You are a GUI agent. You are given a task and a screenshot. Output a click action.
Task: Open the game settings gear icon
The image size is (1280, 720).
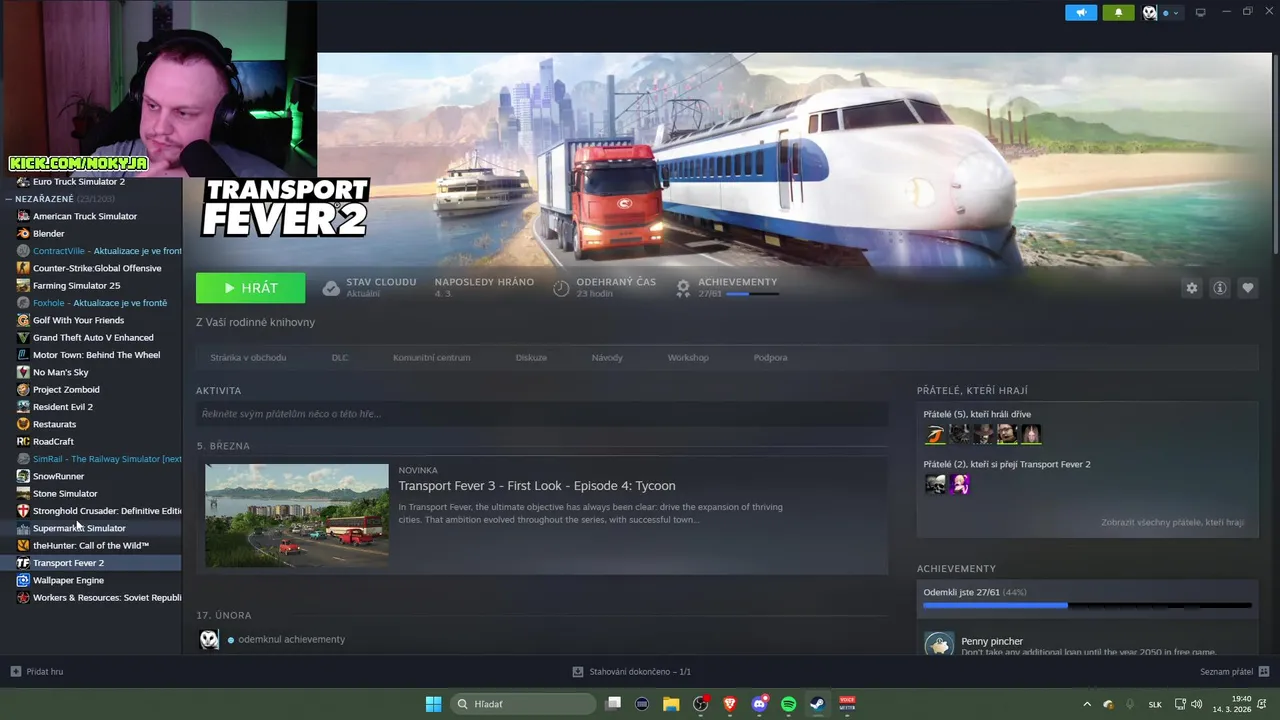tap(1192, 288)
